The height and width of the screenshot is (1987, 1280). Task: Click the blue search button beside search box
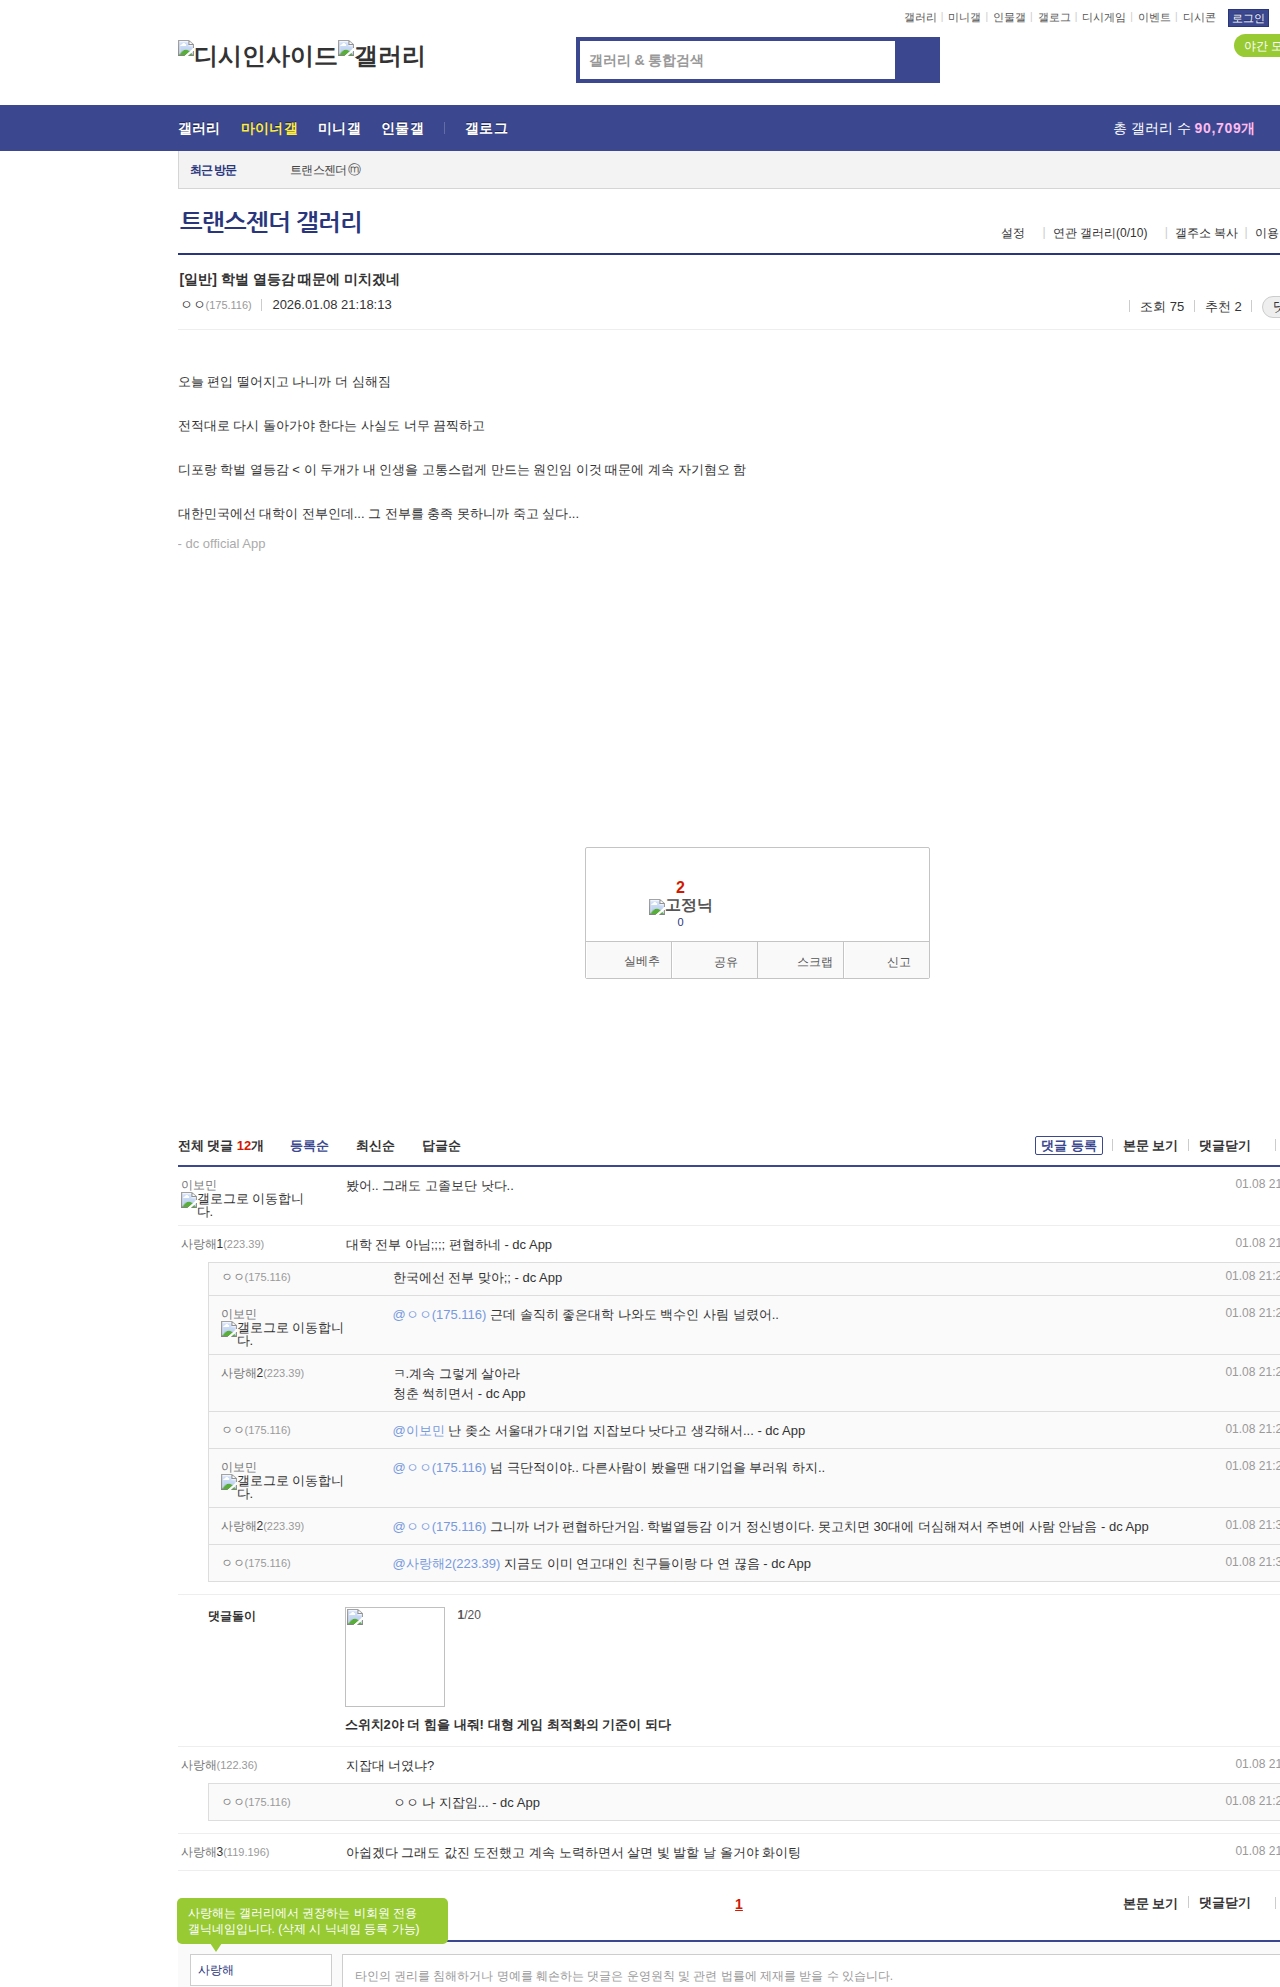[x=917, y=60]
